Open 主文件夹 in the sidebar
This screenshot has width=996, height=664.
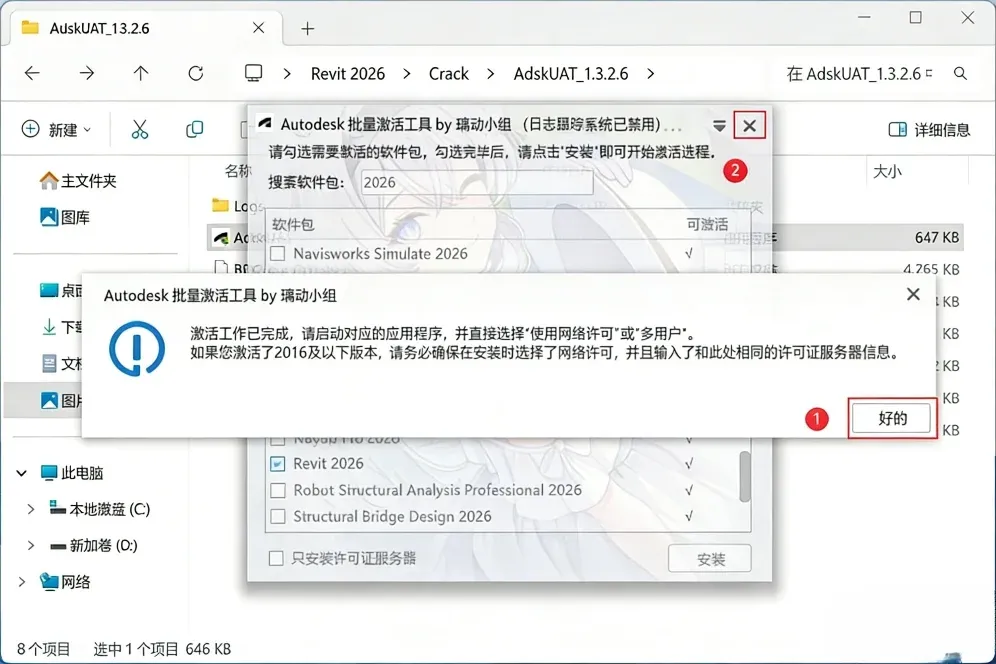click(x=78, y=181)
